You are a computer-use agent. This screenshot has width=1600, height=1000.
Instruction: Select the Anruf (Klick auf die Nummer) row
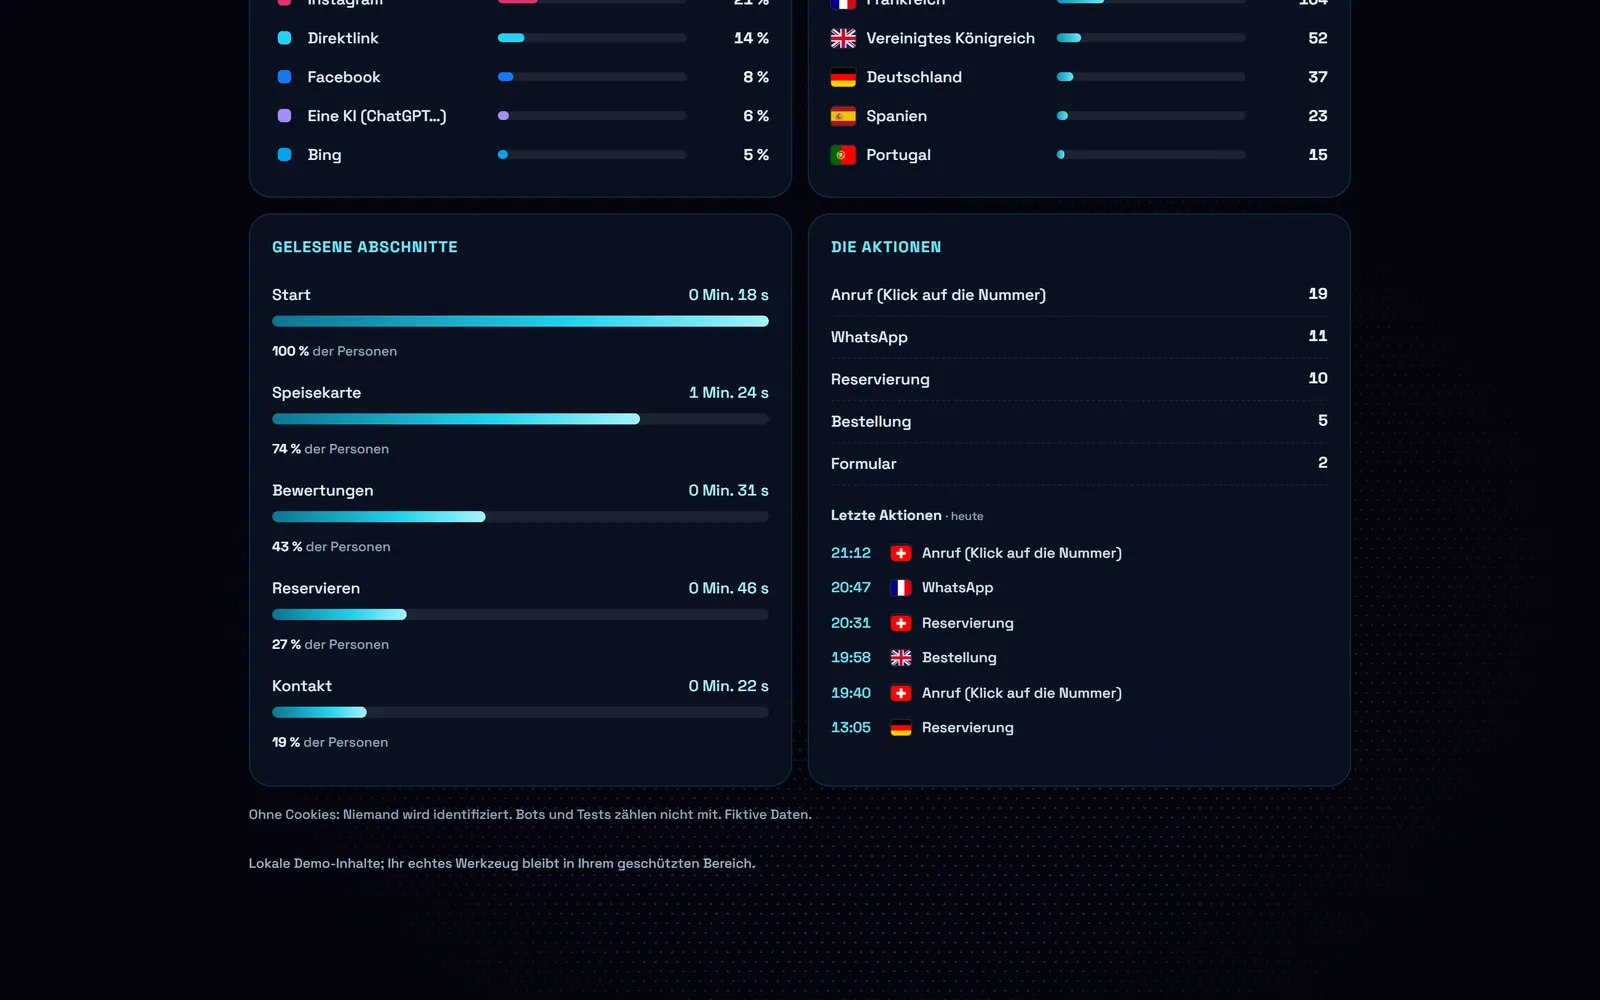[x=1079, y=295]
